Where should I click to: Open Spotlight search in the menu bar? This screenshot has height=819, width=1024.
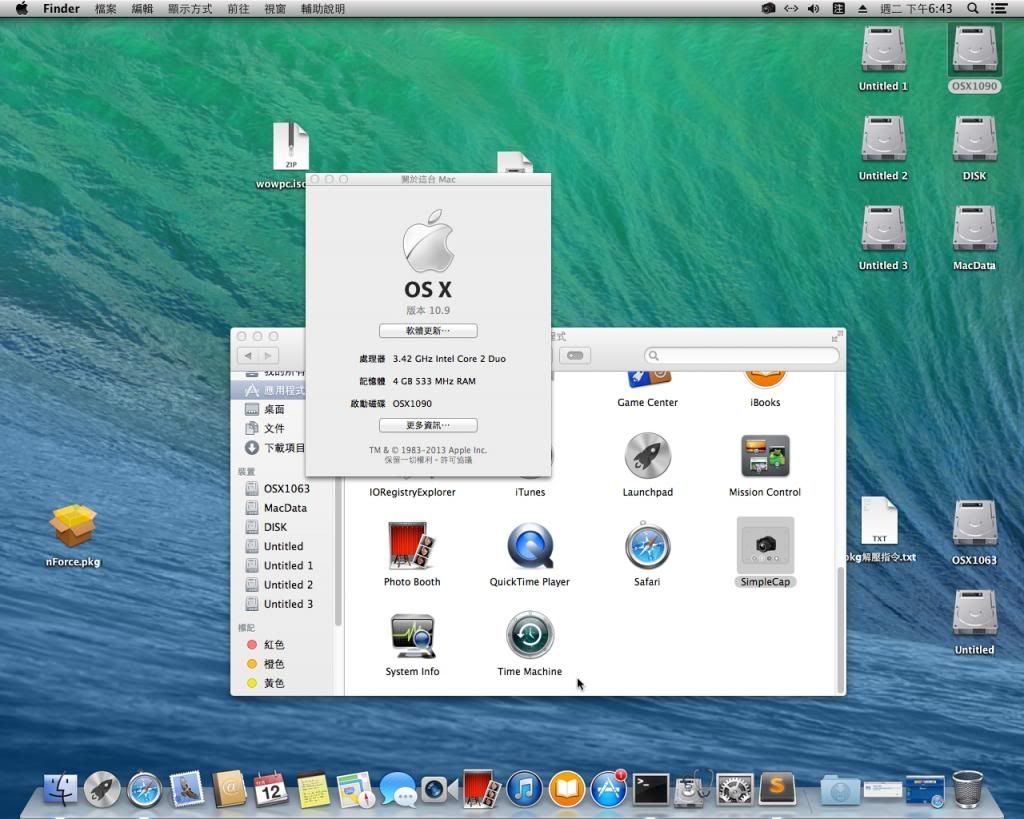(972, 8)
